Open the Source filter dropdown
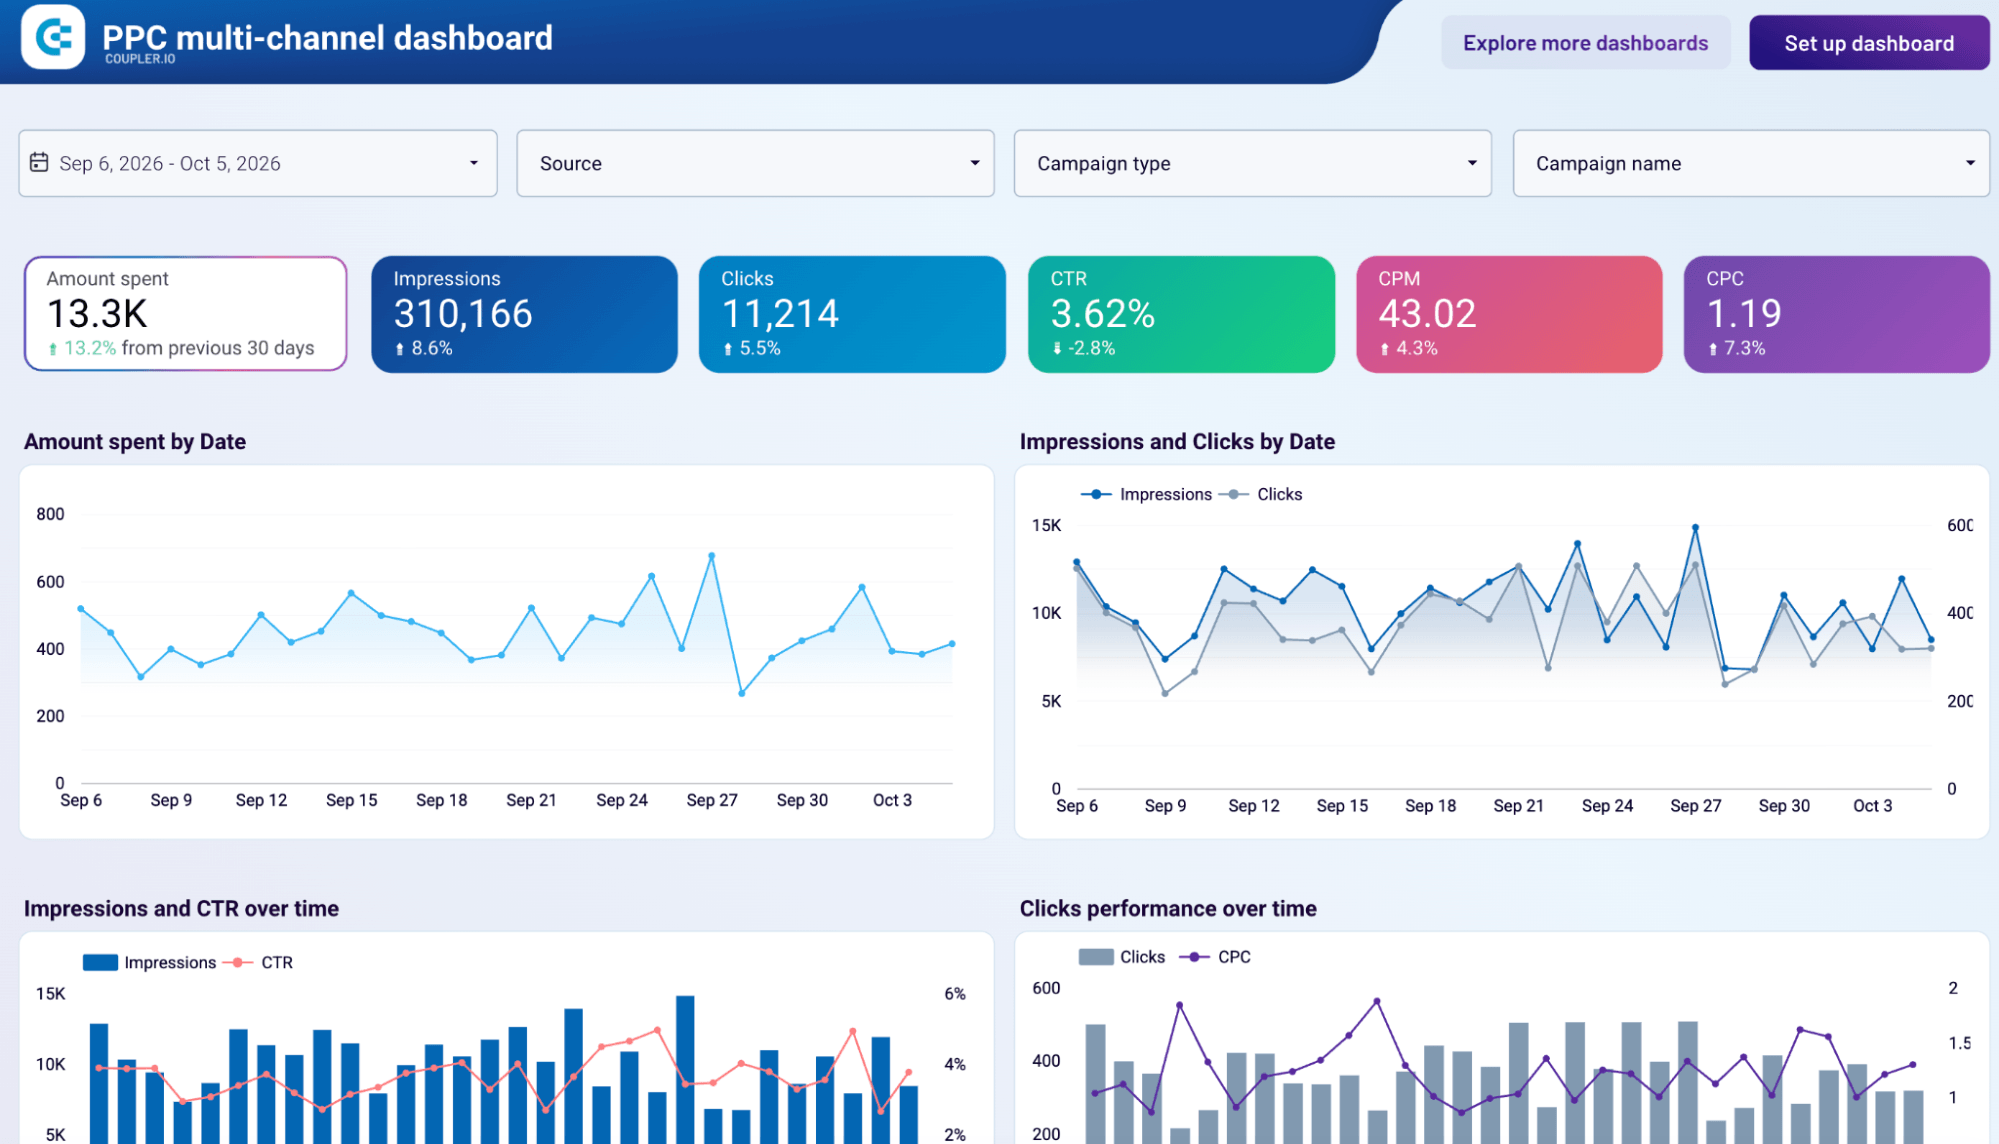Viewport: 1999px width, 1144px height. [755, 163]
